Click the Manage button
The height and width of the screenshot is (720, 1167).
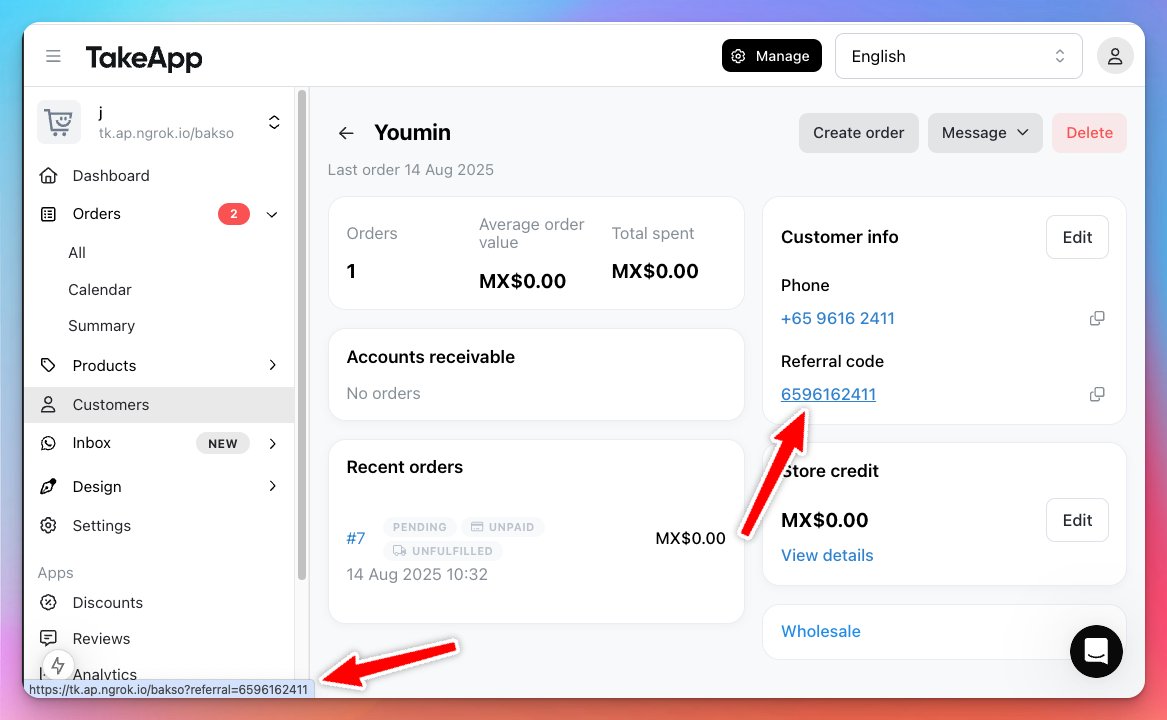[x=772, y=56]
